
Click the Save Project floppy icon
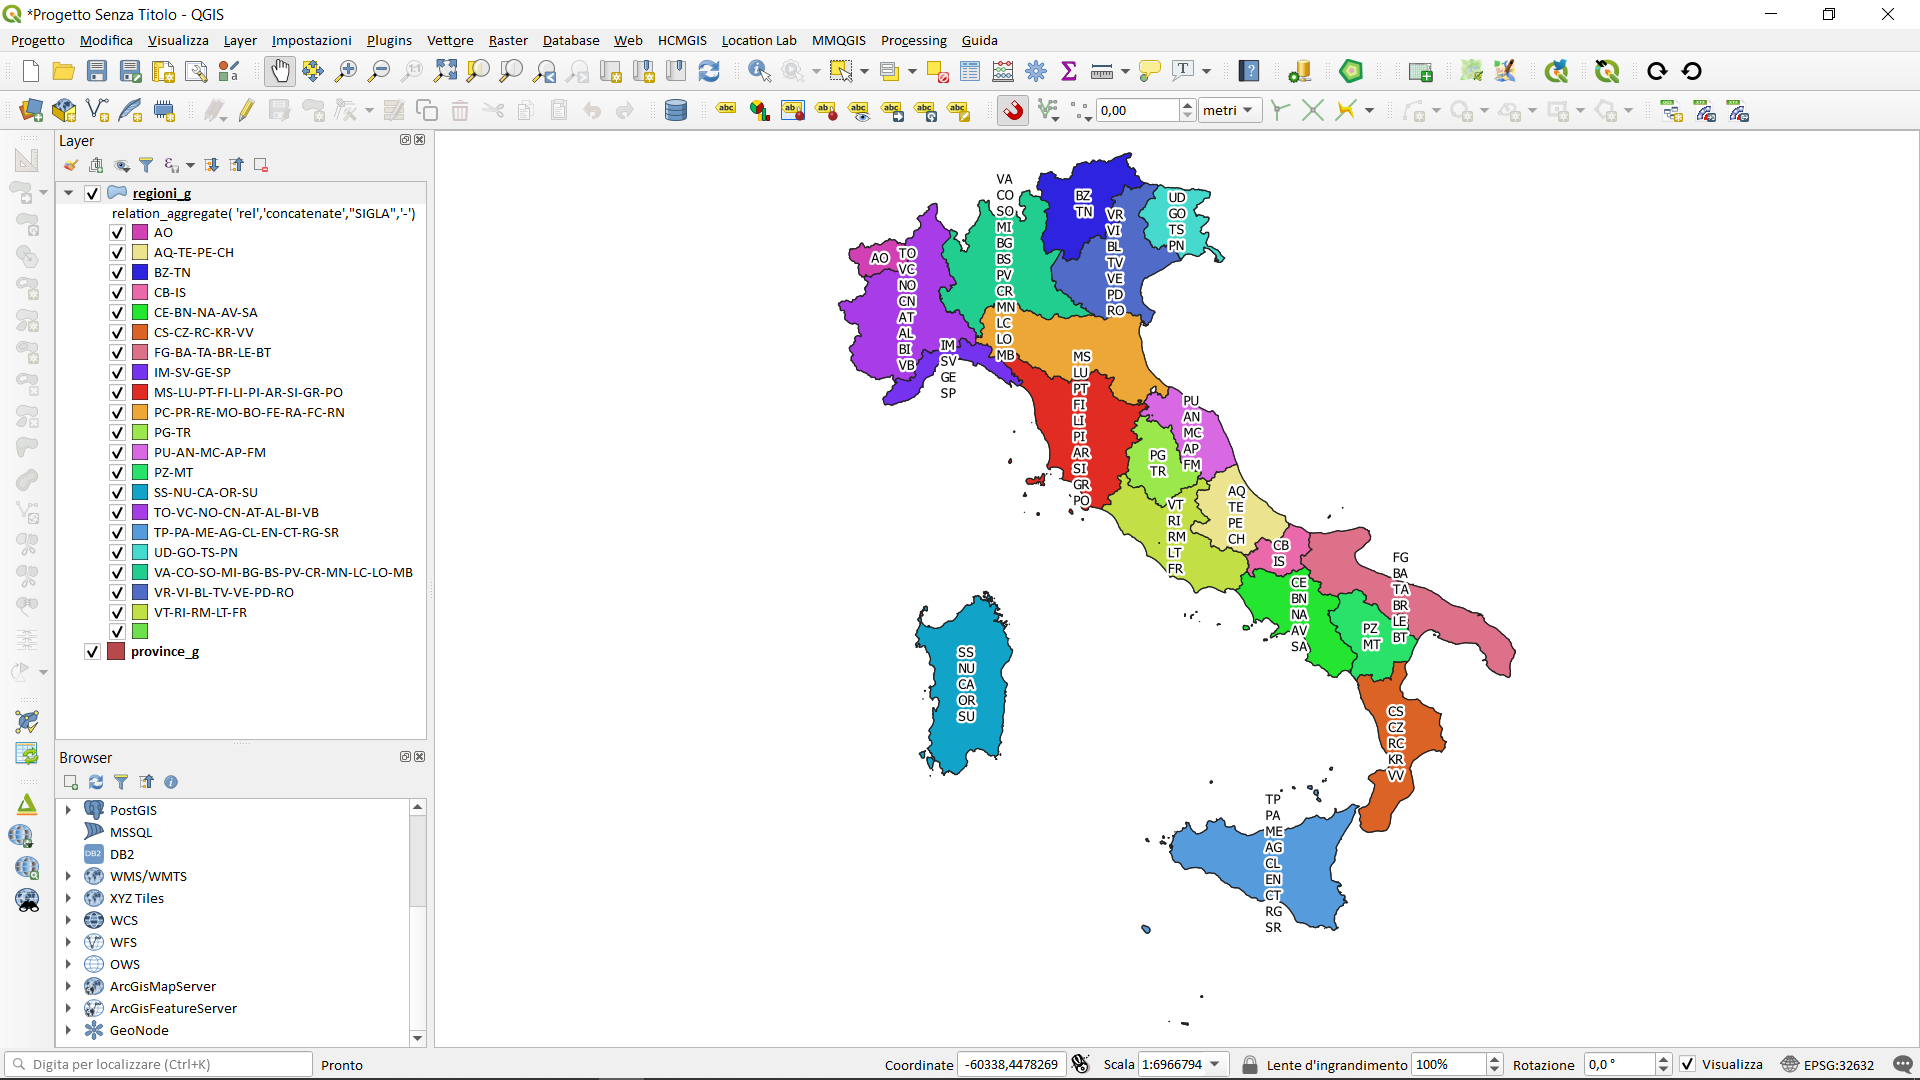(97, 71)
